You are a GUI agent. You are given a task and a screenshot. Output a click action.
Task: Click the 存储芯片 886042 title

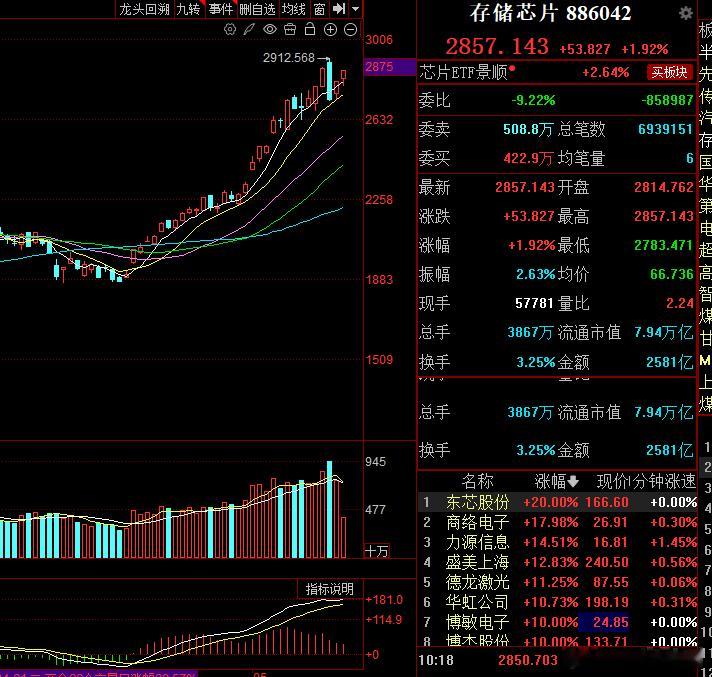tap(550, 13)
